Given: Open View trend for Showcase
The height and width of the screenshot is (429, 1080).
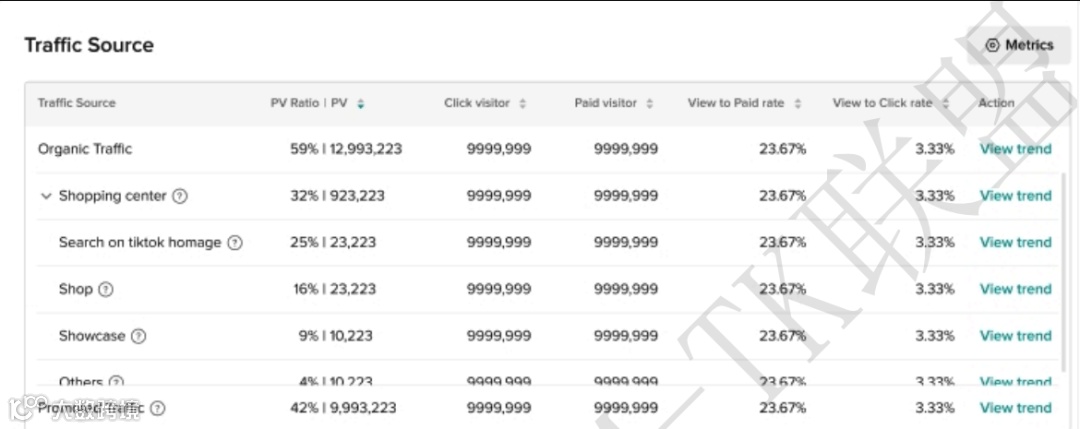Looking at the screenshot, I should (1015, 336).
